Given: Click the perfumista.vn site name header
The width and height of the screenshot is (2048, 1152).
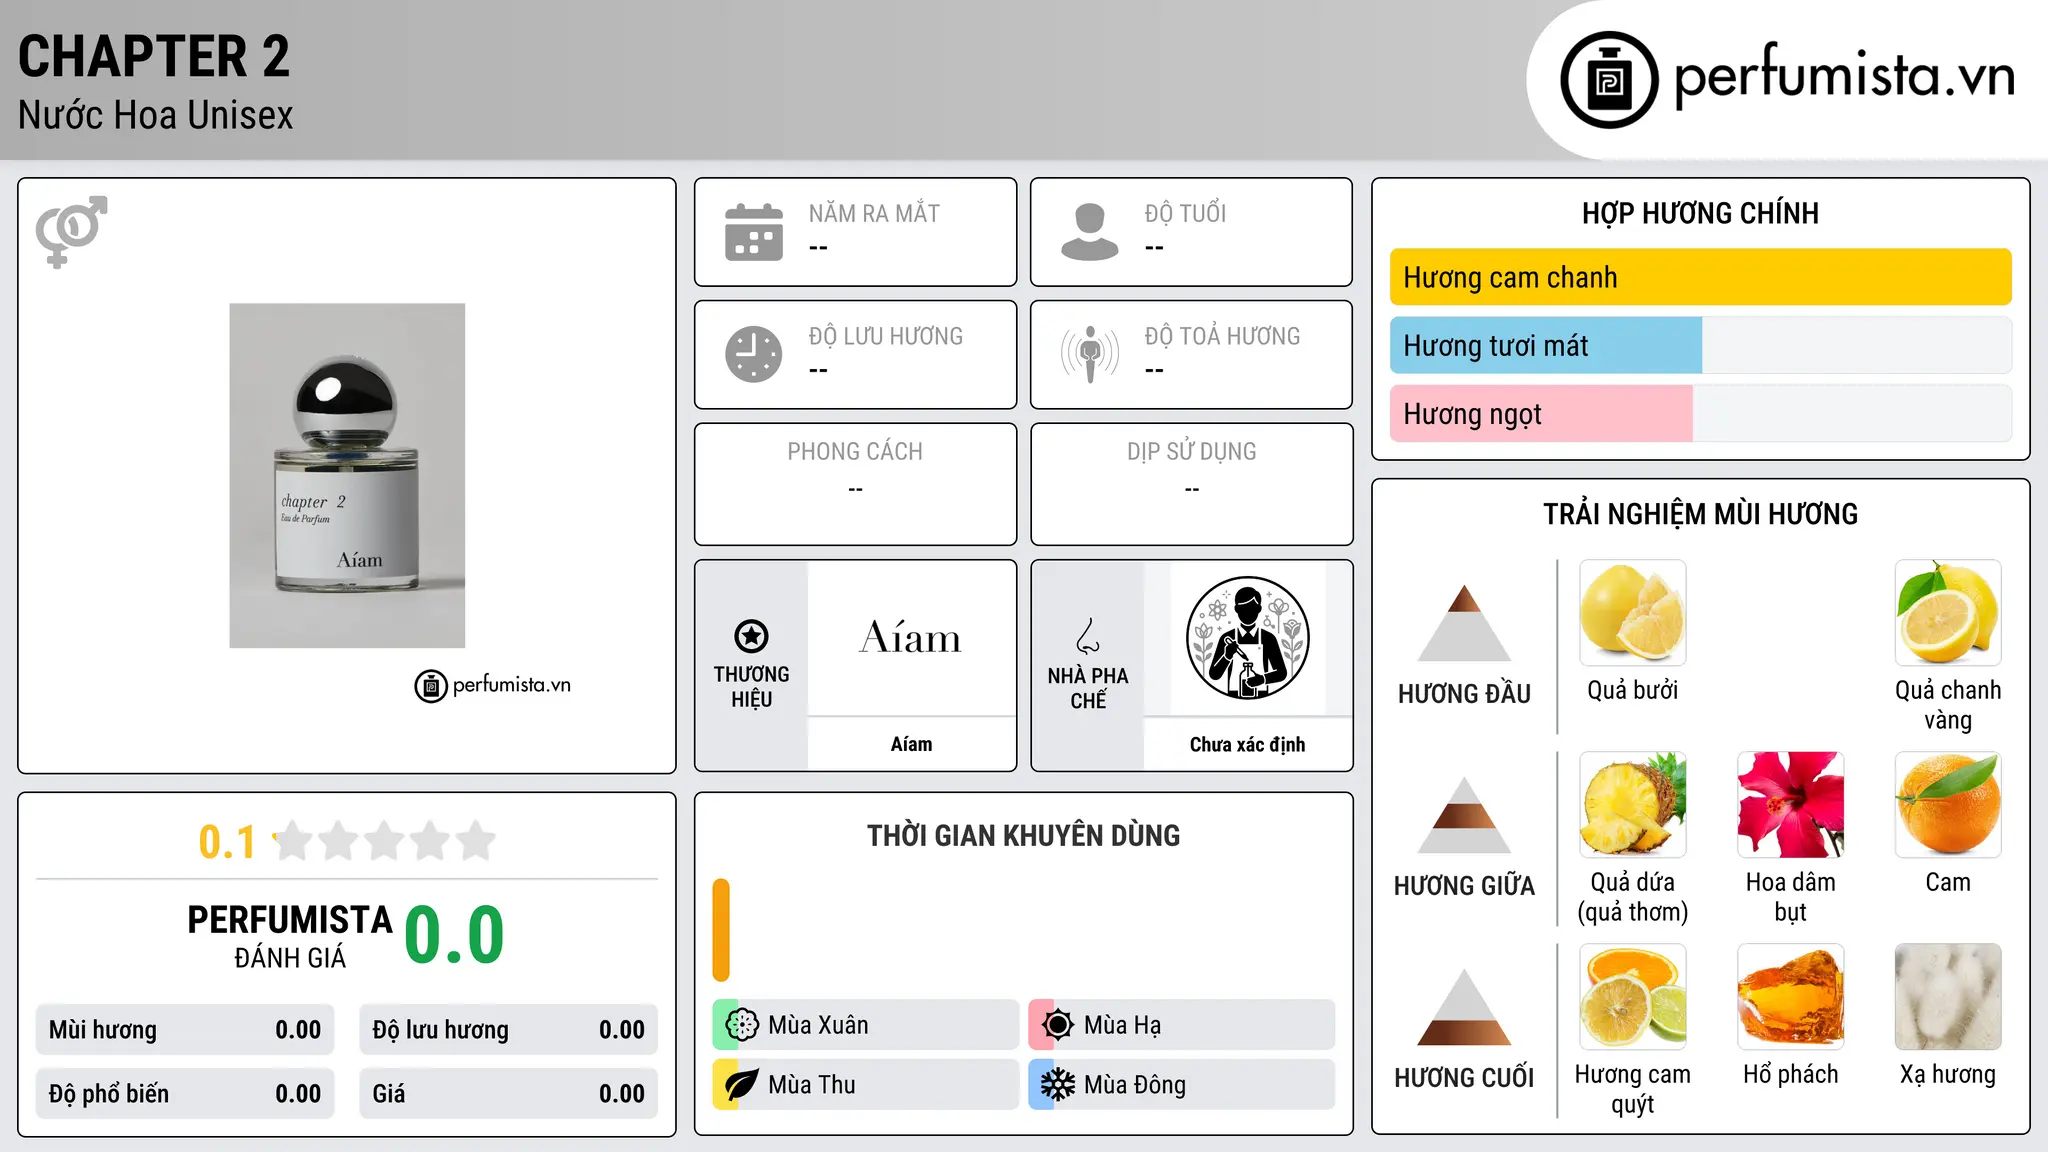Looking at the screenshot, I should tap(1844, 76).
